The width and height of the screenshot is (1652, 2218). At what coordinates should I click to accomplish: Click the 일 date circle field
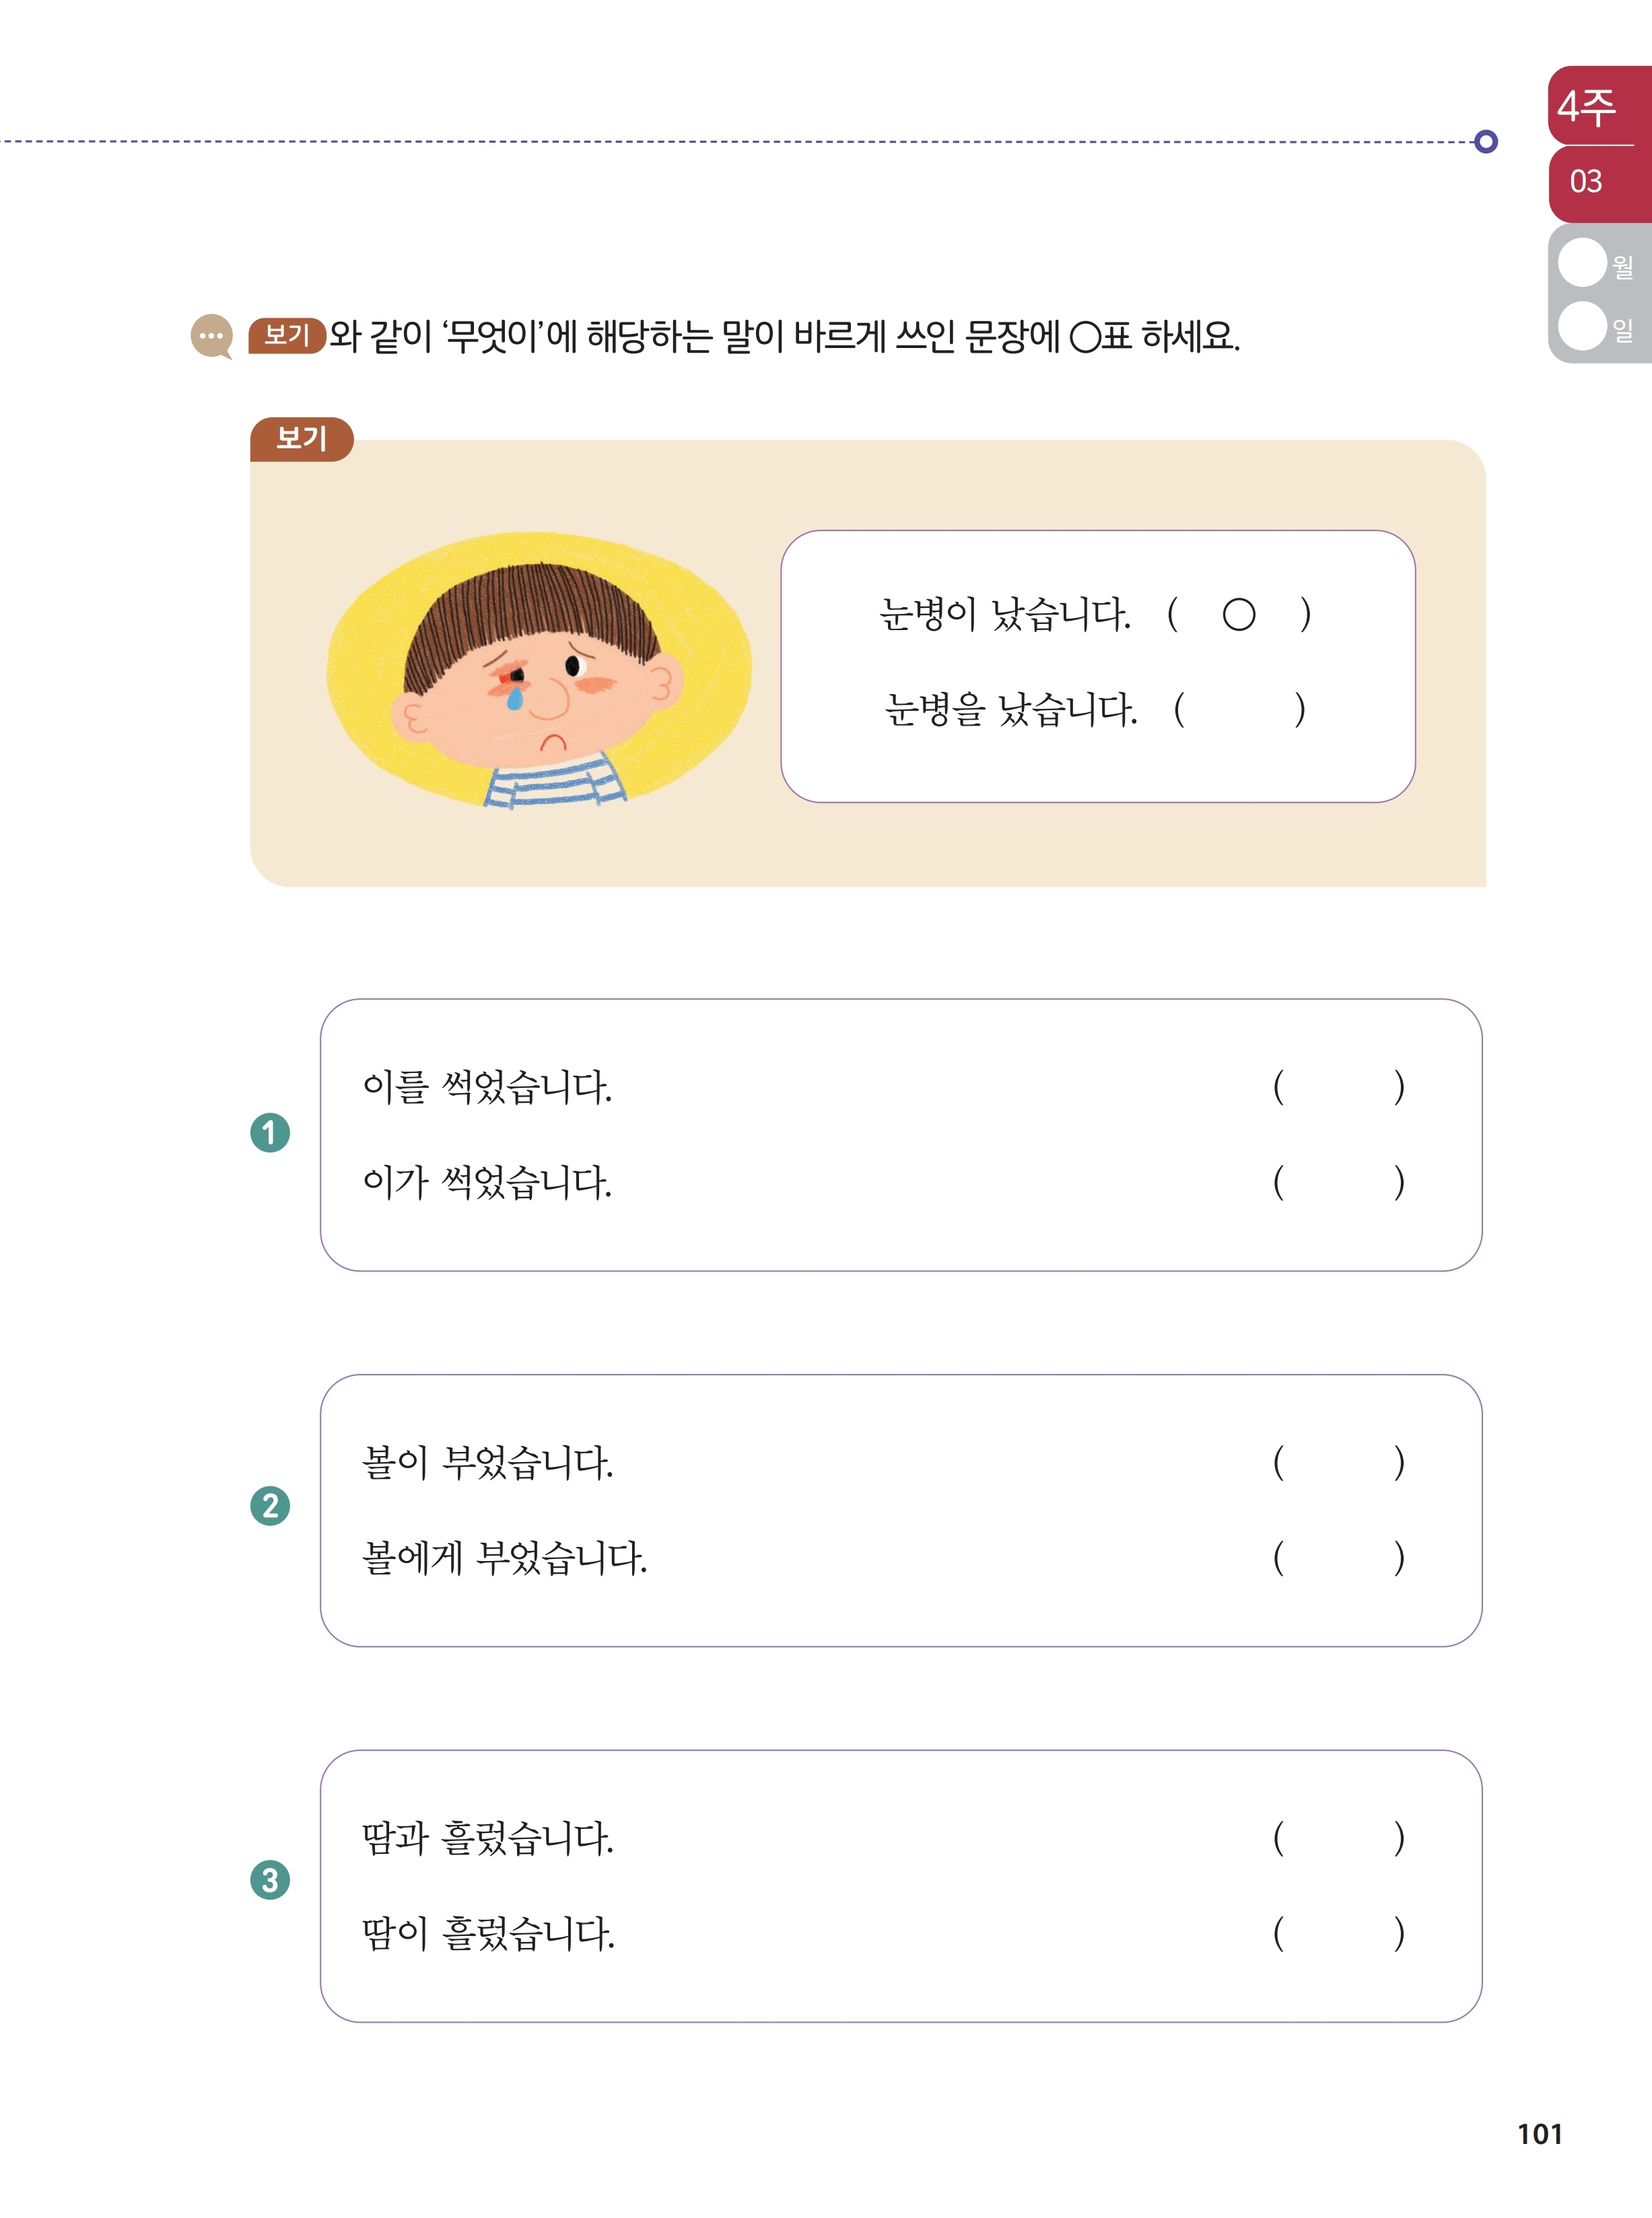click(x=1582, y=326)
